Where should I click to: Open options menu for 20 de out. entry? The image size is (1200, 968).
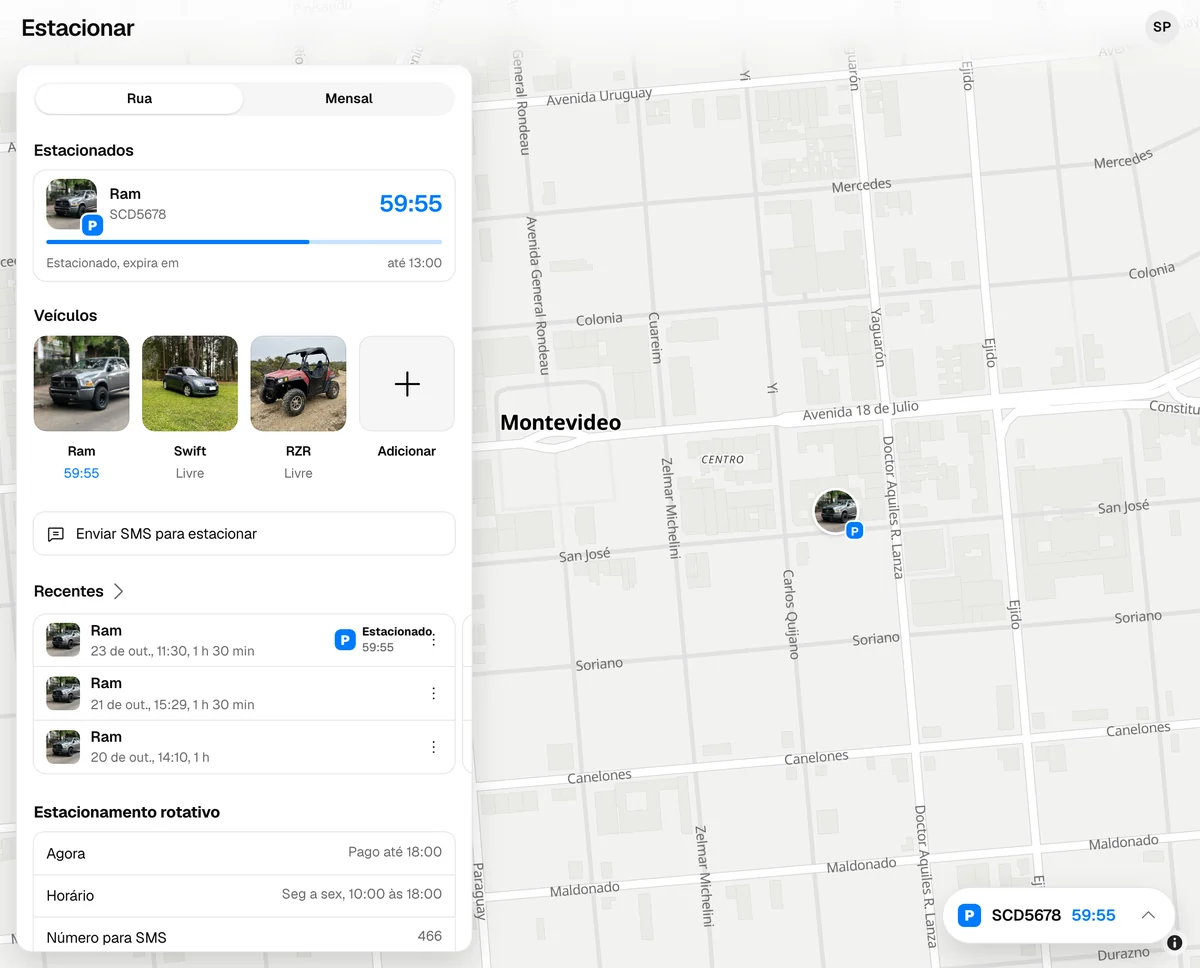(x=433, y=747)
